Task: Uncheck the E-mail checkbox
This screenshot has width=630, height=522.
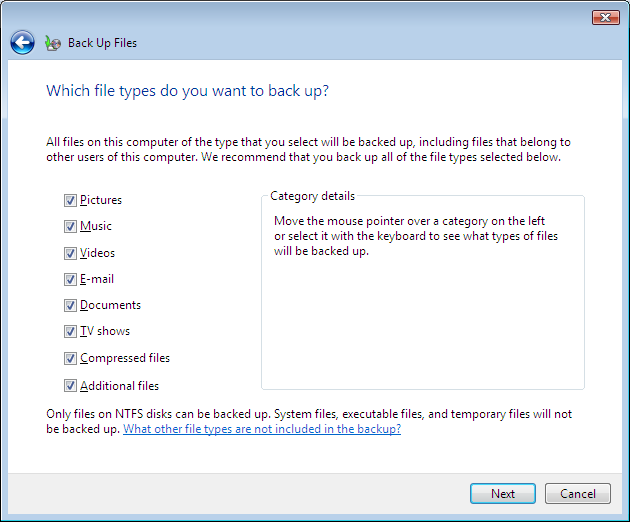Action: 70,279
